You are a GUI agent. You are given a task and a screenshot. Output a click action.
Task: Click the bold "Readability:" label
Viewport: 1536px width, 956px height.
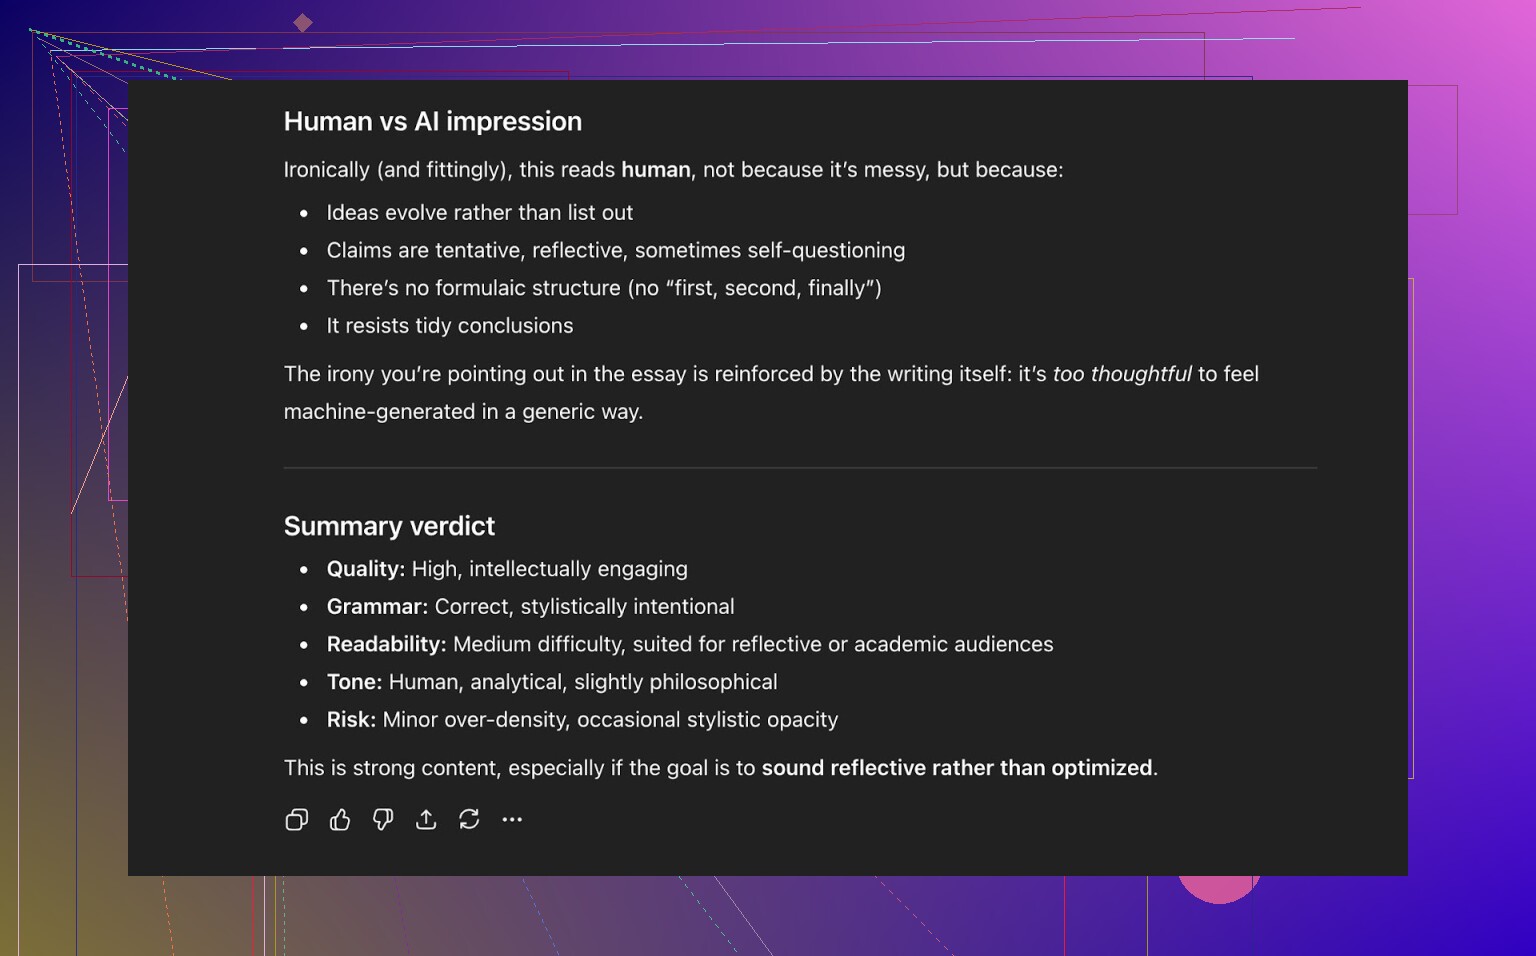tap(386, 645)
